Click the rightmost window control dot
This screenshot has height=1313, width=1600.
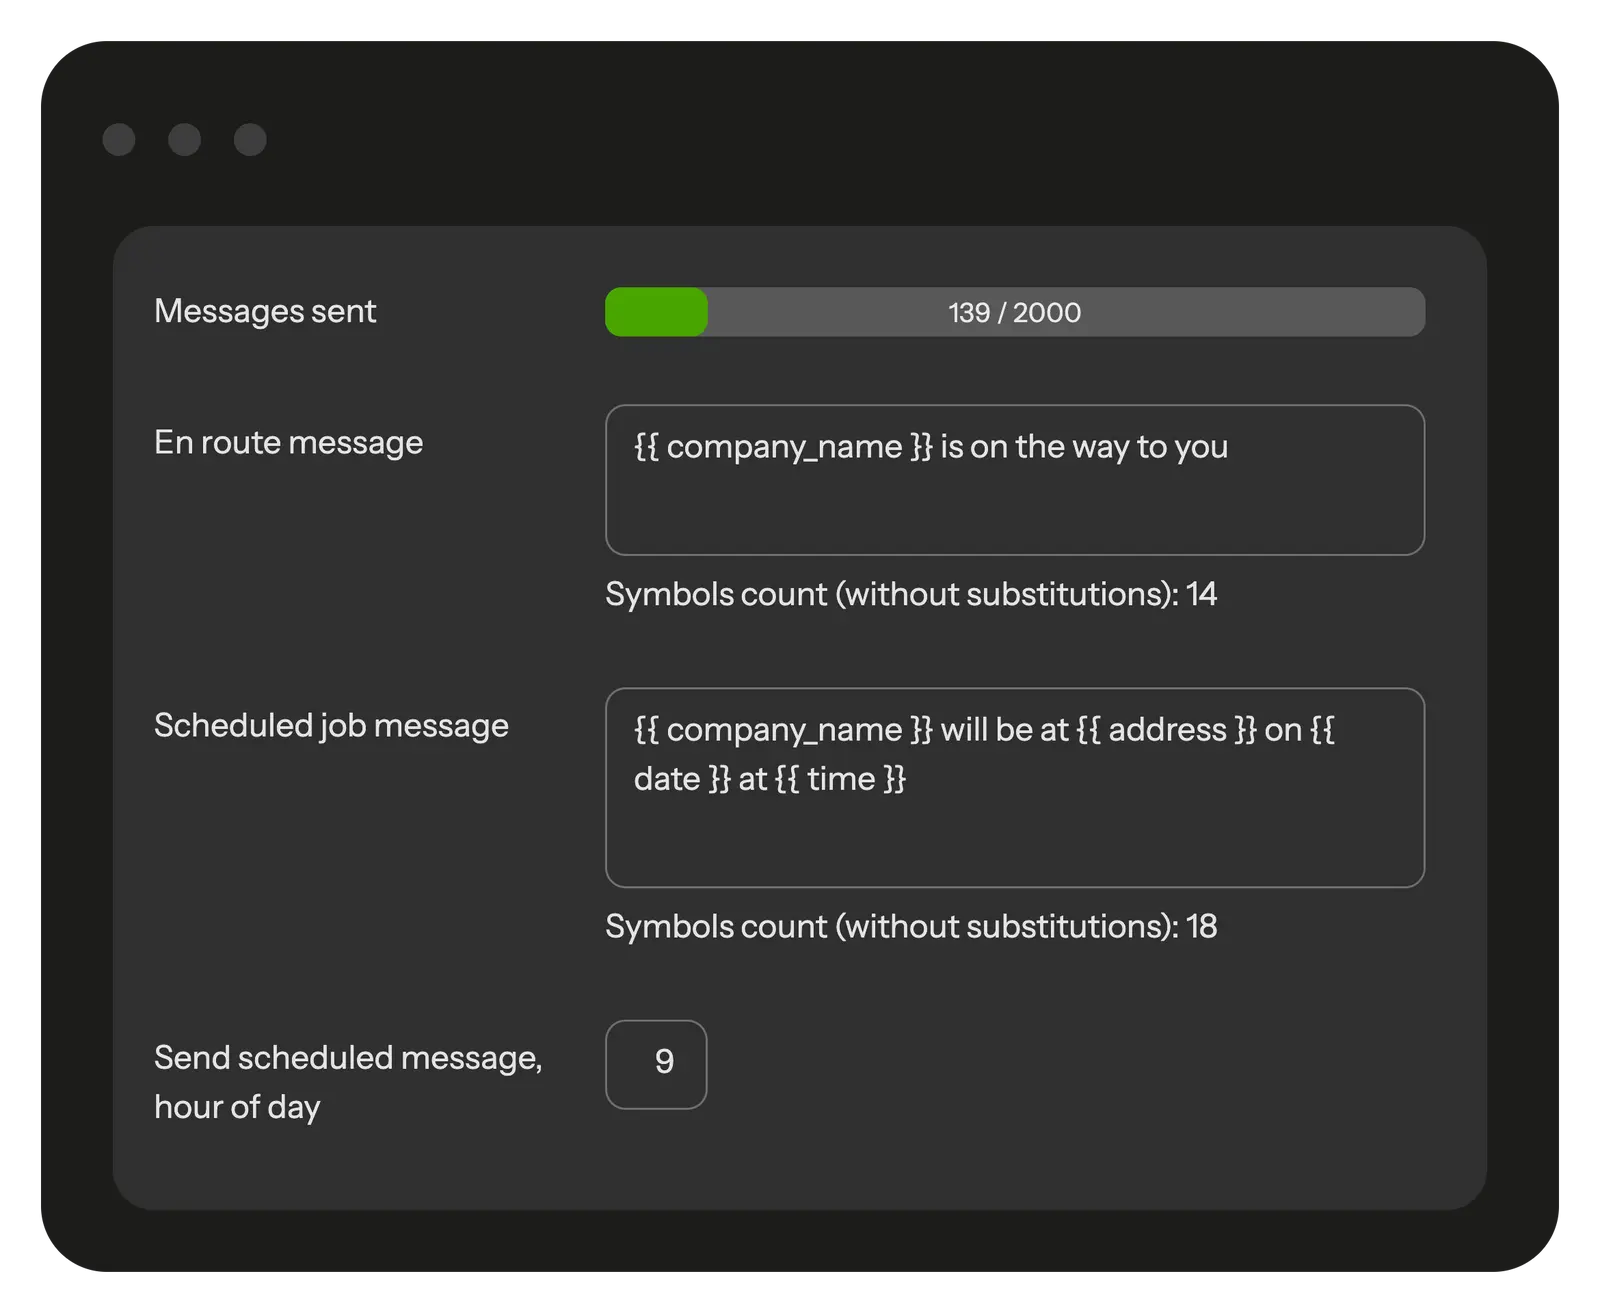pos(250,140)
